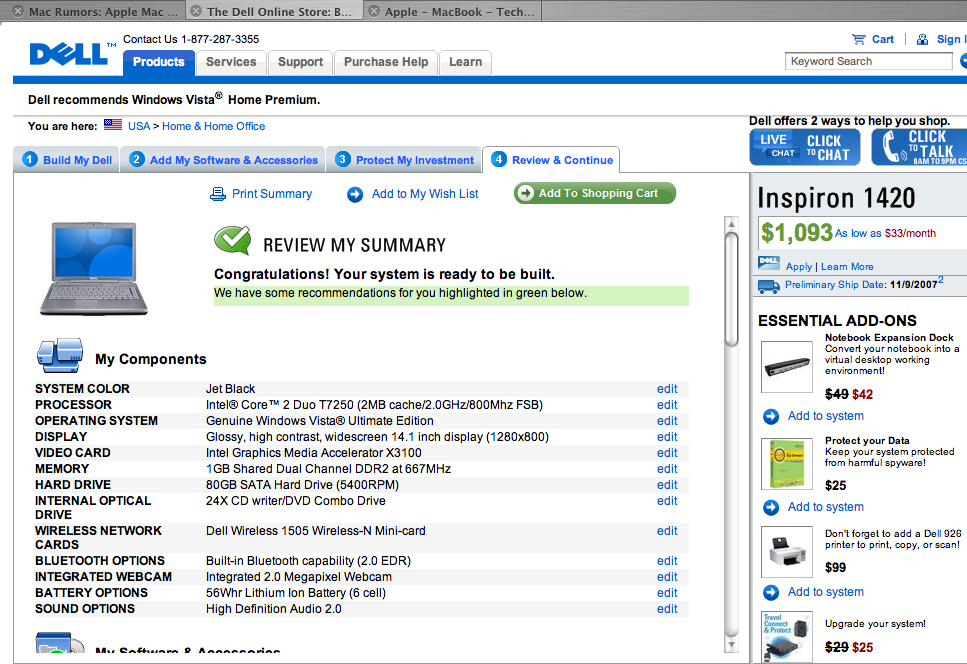Close the Dell Online Store browser tab
Viewport: 967px width, 664px height.
(196, 11)
